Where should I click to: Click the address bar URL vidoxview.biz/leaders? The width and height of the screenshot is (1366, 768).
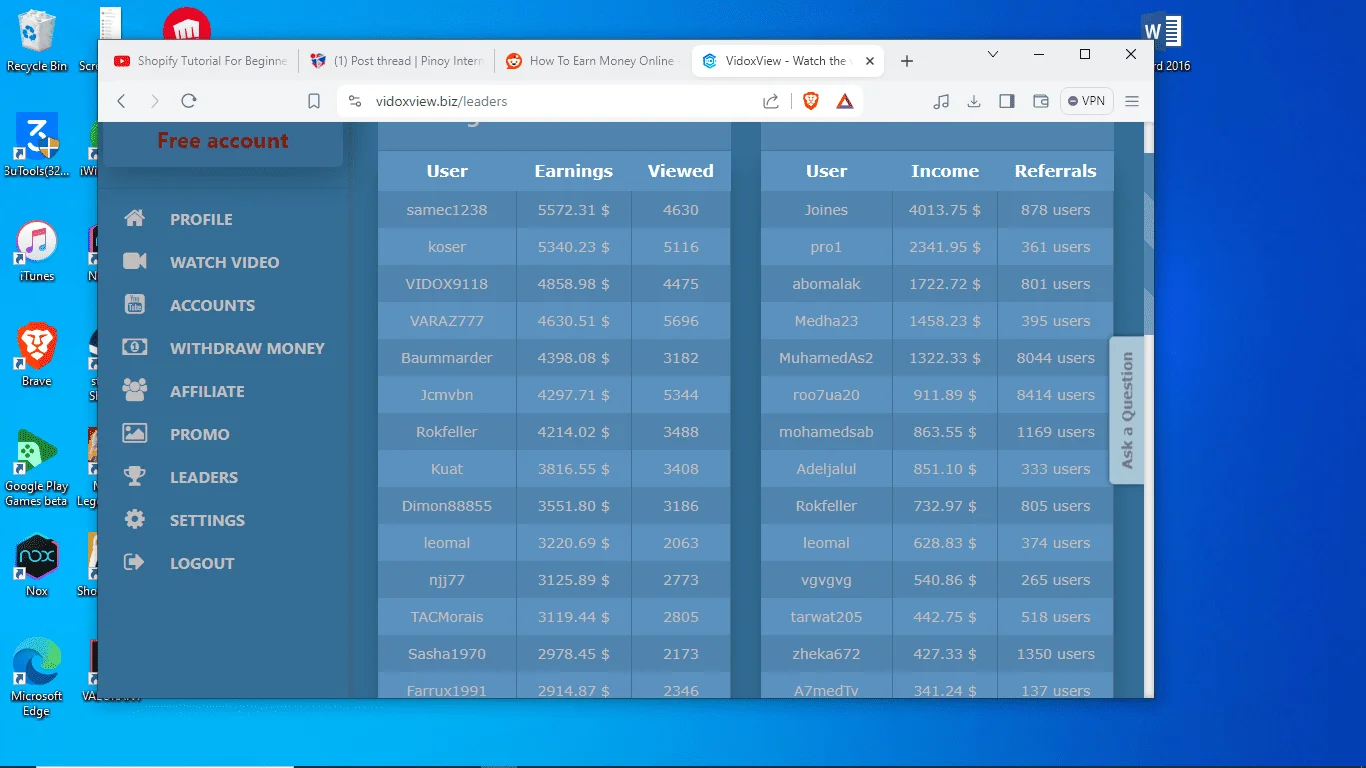coord(441,101)
